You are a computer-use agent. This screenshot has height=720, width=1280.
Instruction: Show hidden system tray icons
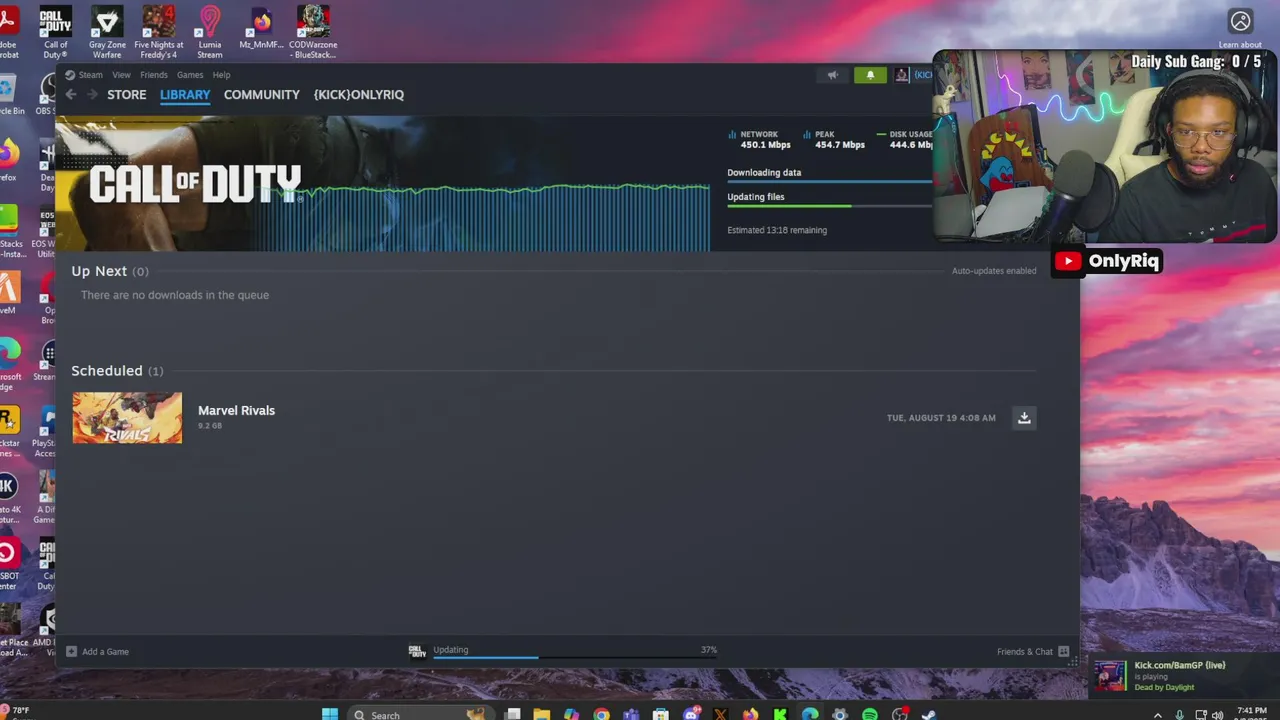pos(1158,715)
